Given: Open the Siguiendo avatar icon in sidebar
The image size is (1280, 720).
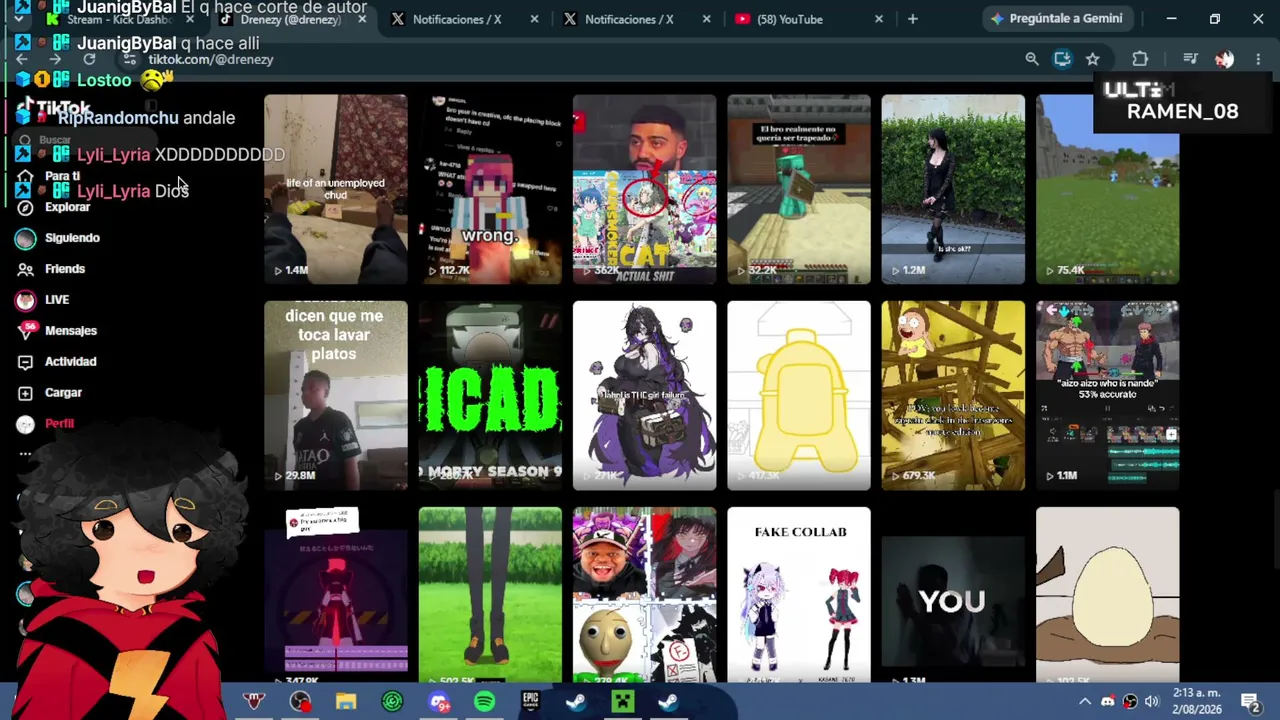Looking at the screenshot, I should 26,238.
